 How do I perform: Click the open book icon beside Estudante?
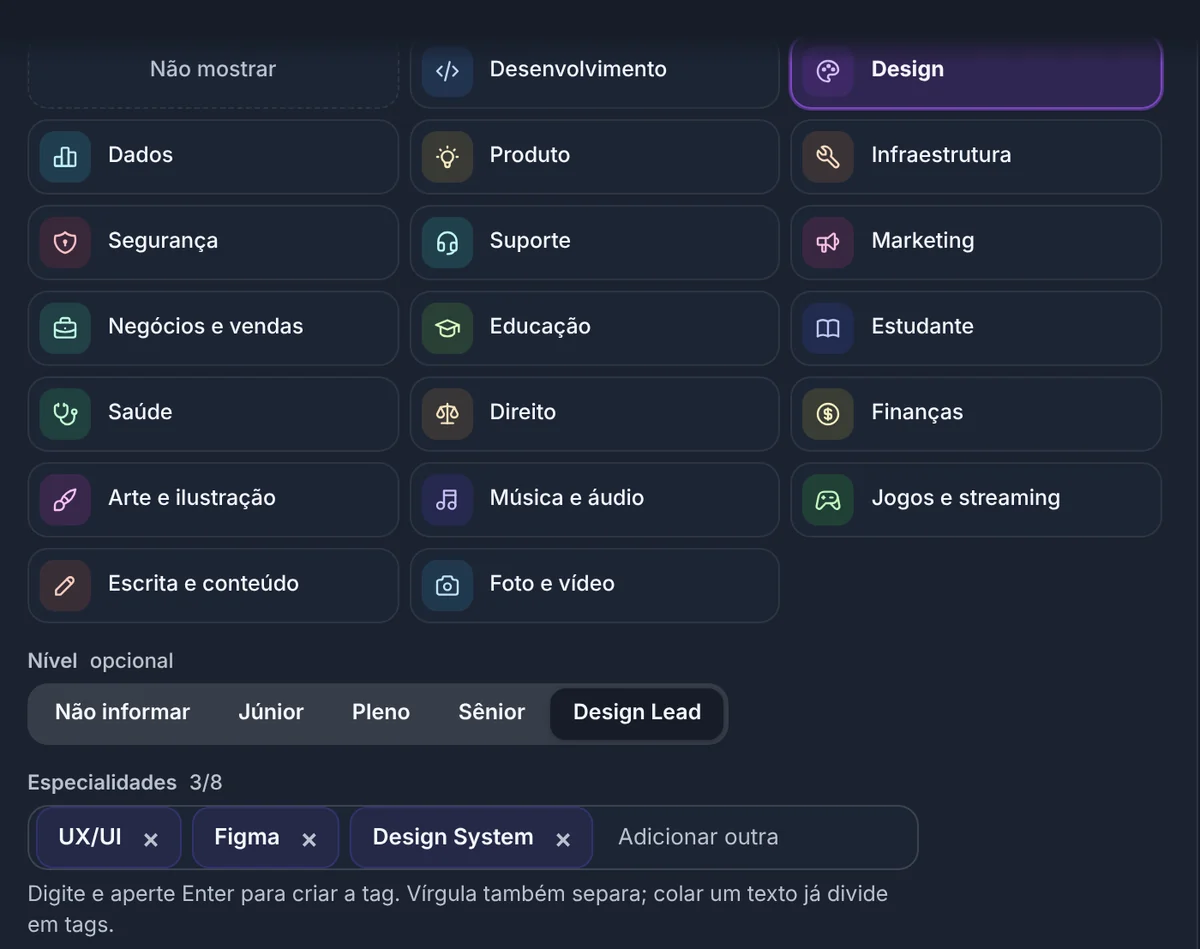(828, 328)
